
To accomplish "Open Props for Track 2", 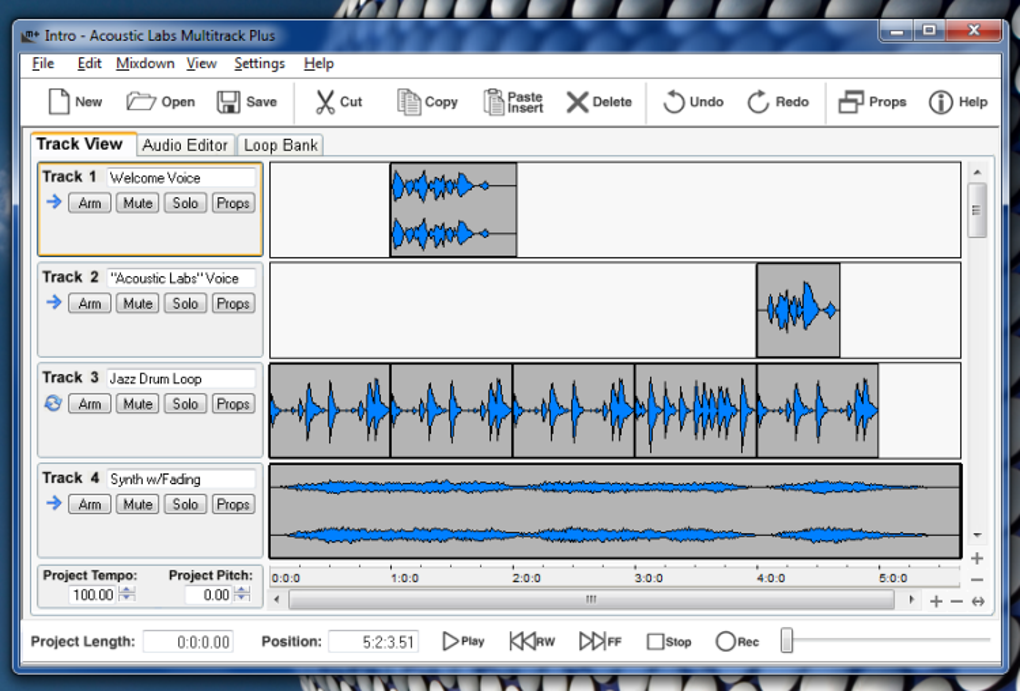I will [x=233, y=303].
